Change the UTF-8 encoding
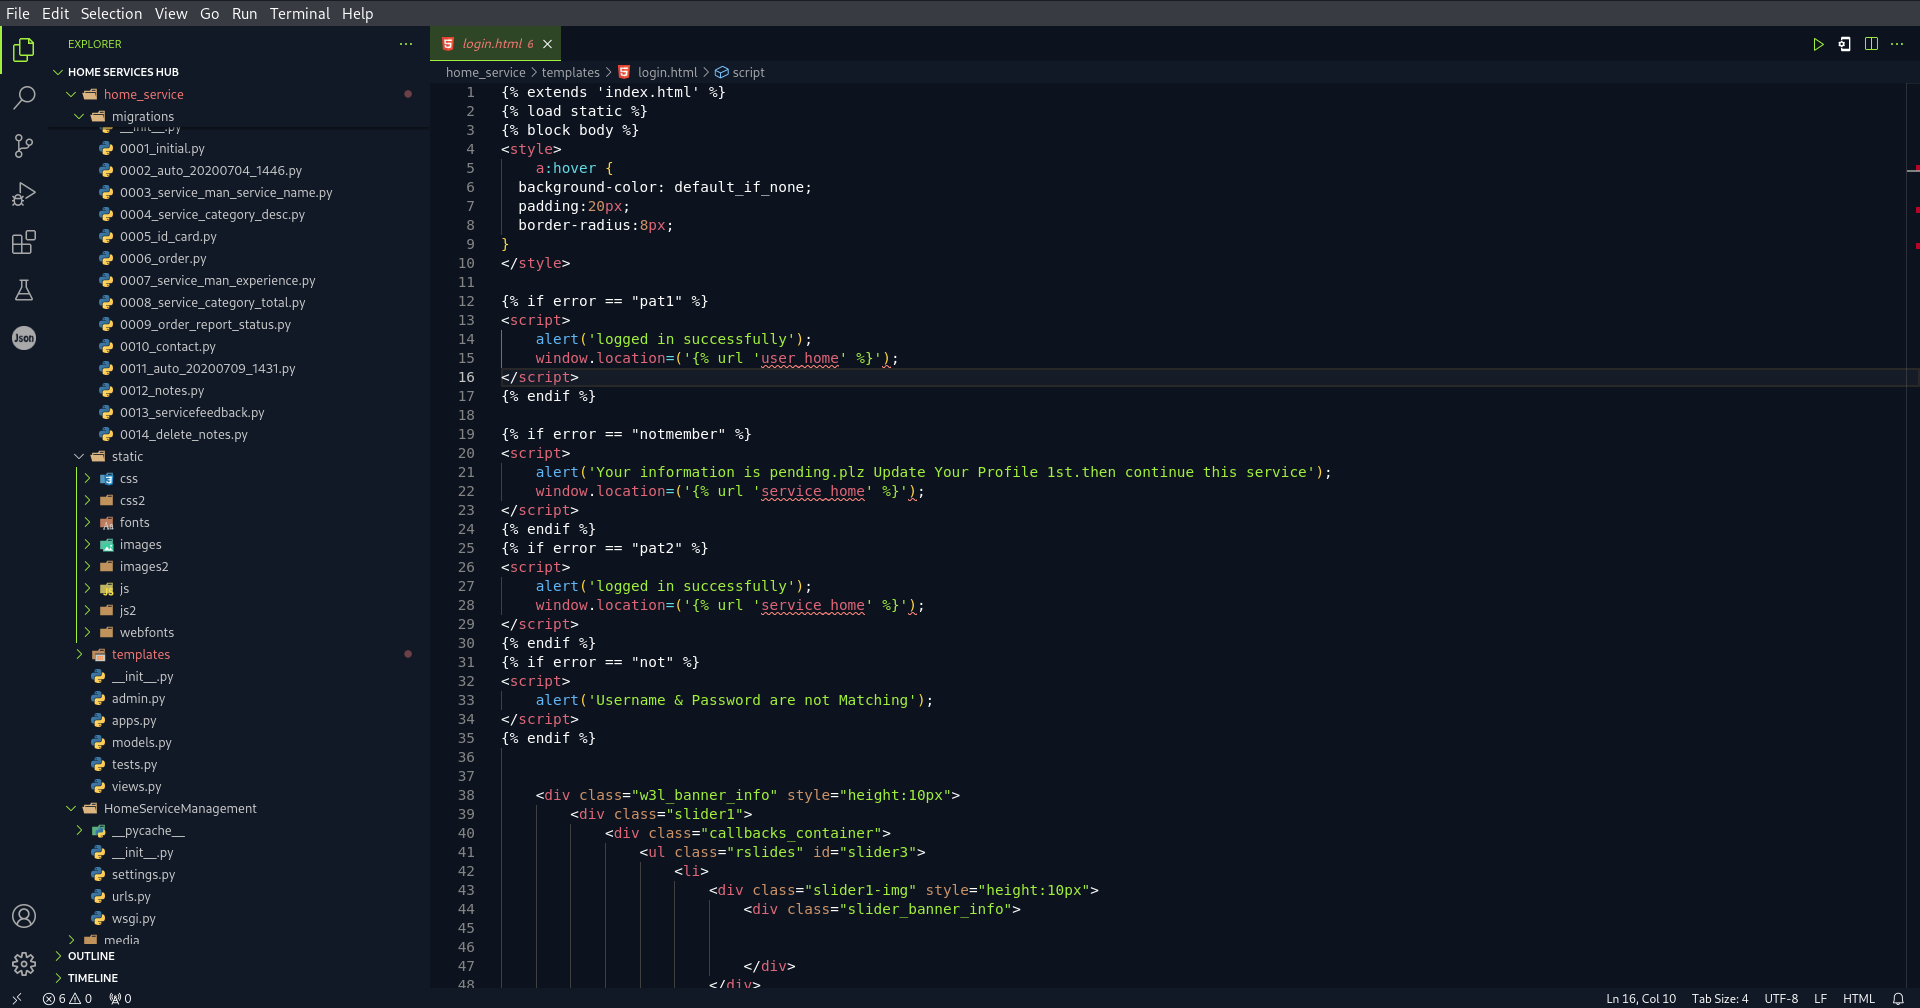 click(x=1780, y=998)
